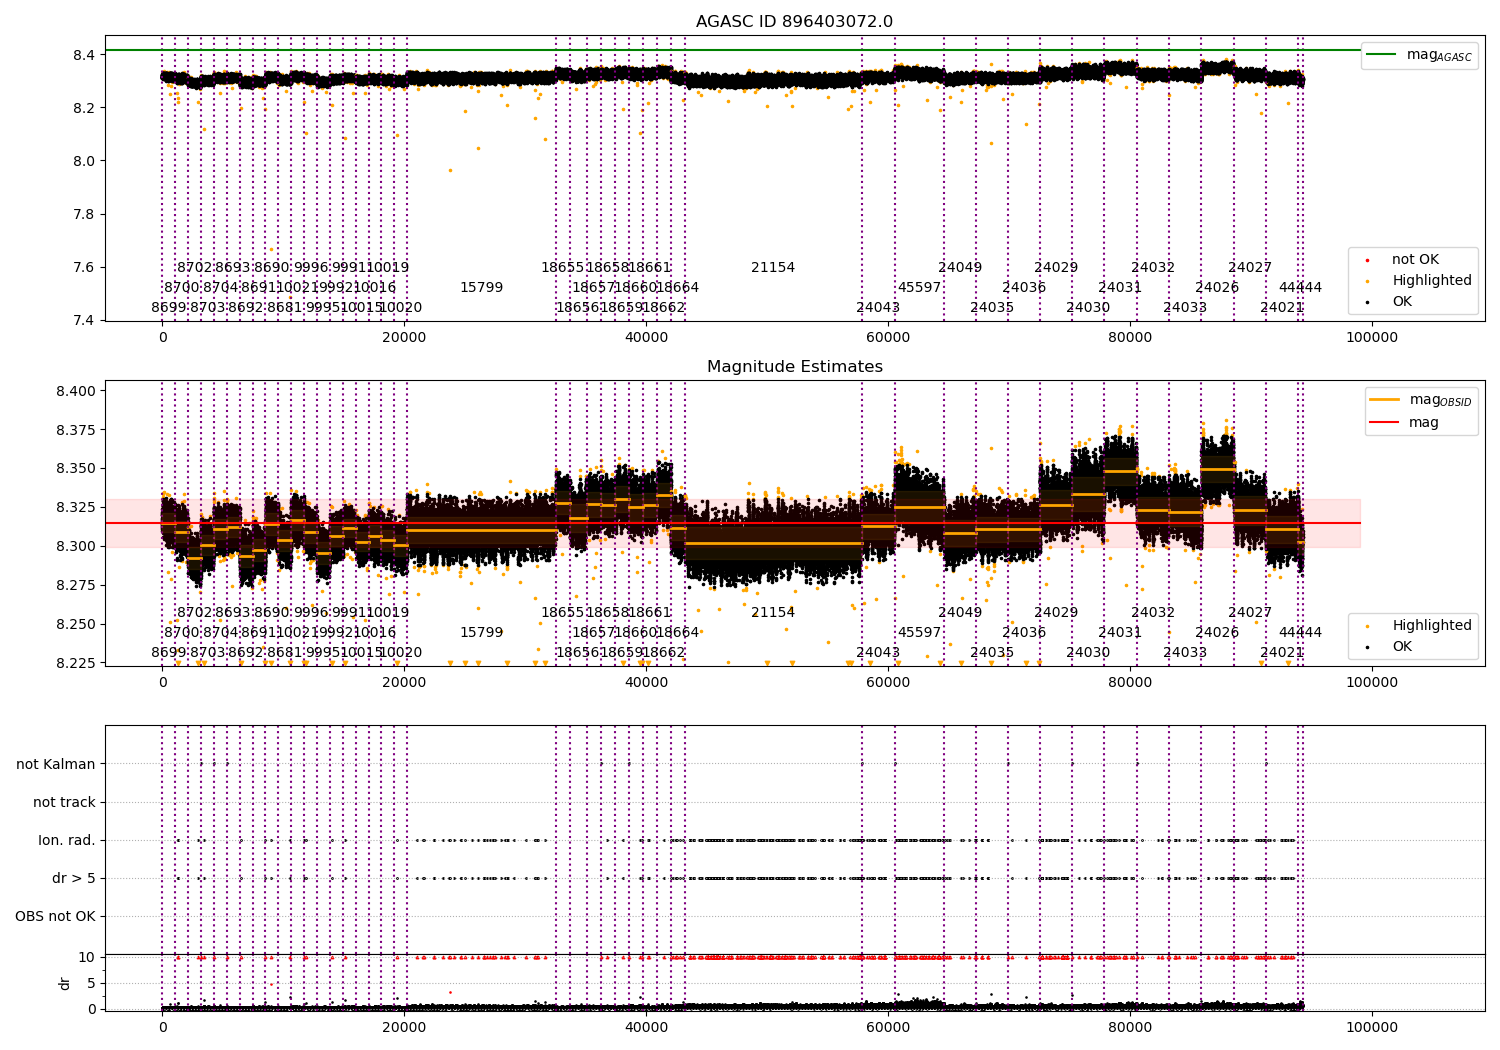Click obsid label 21154 in the top plot
The height and width of the screenshot is (1050, 1500).
[x=773, y=268]
